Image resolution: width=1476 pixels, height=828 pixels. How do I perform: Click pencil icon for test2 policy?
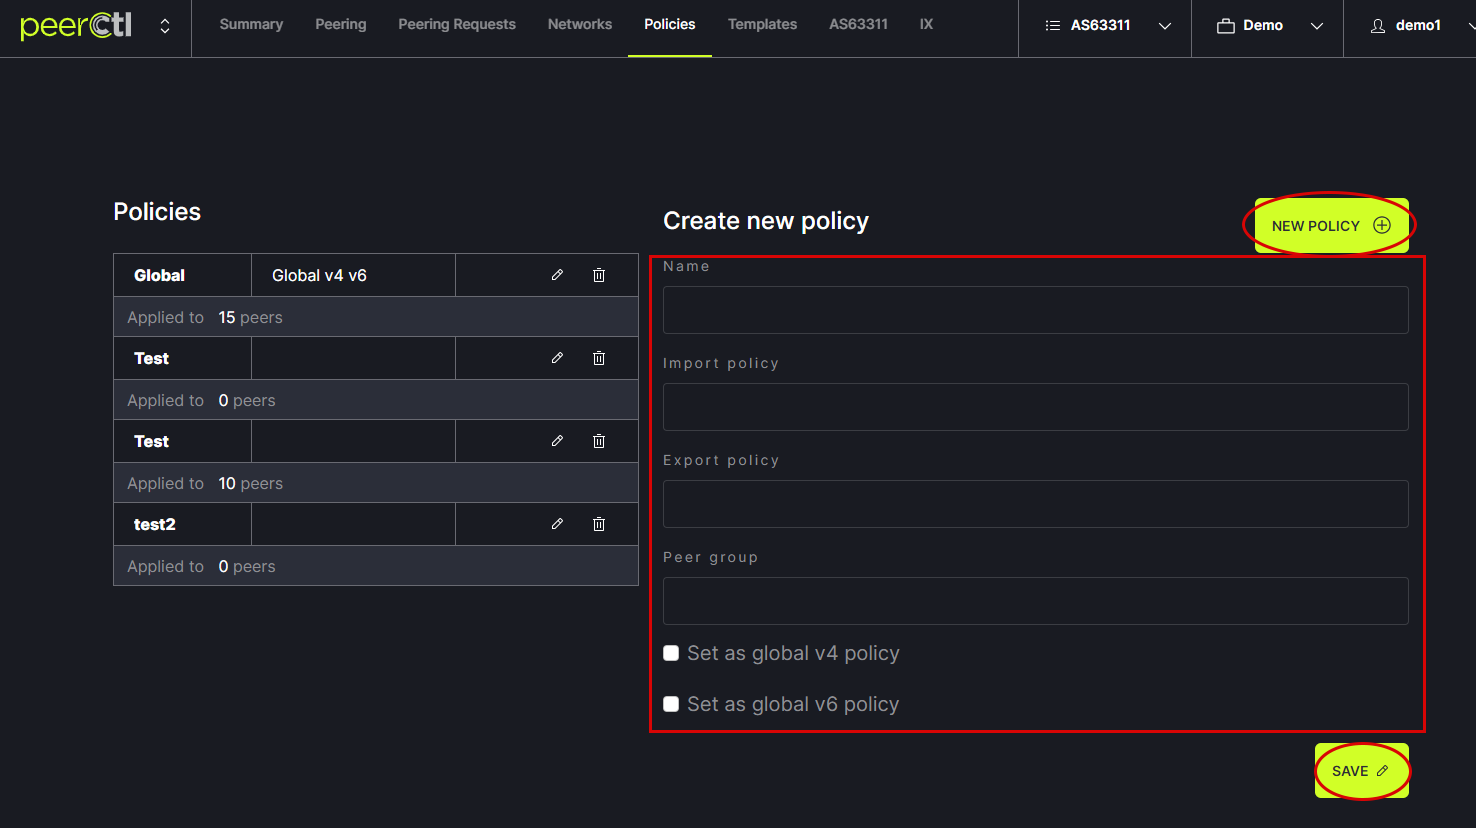[557, 524]
